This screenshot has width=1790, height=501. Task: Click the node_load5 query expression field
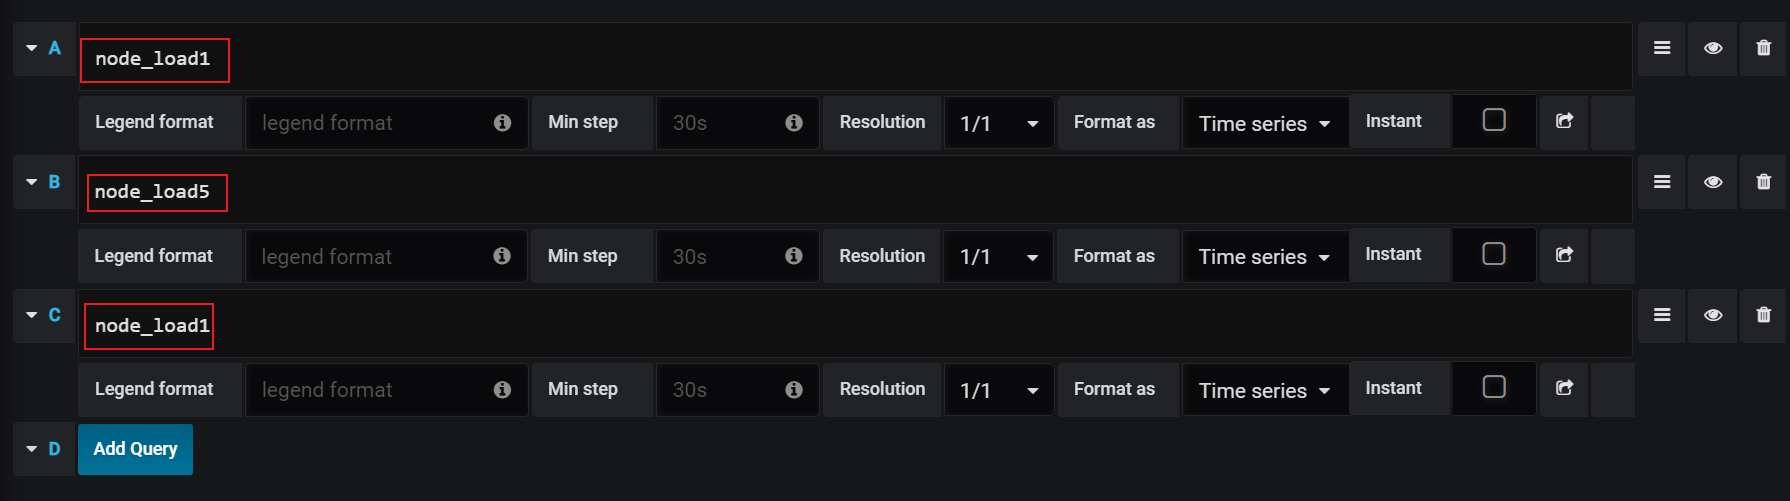[855, 190]
